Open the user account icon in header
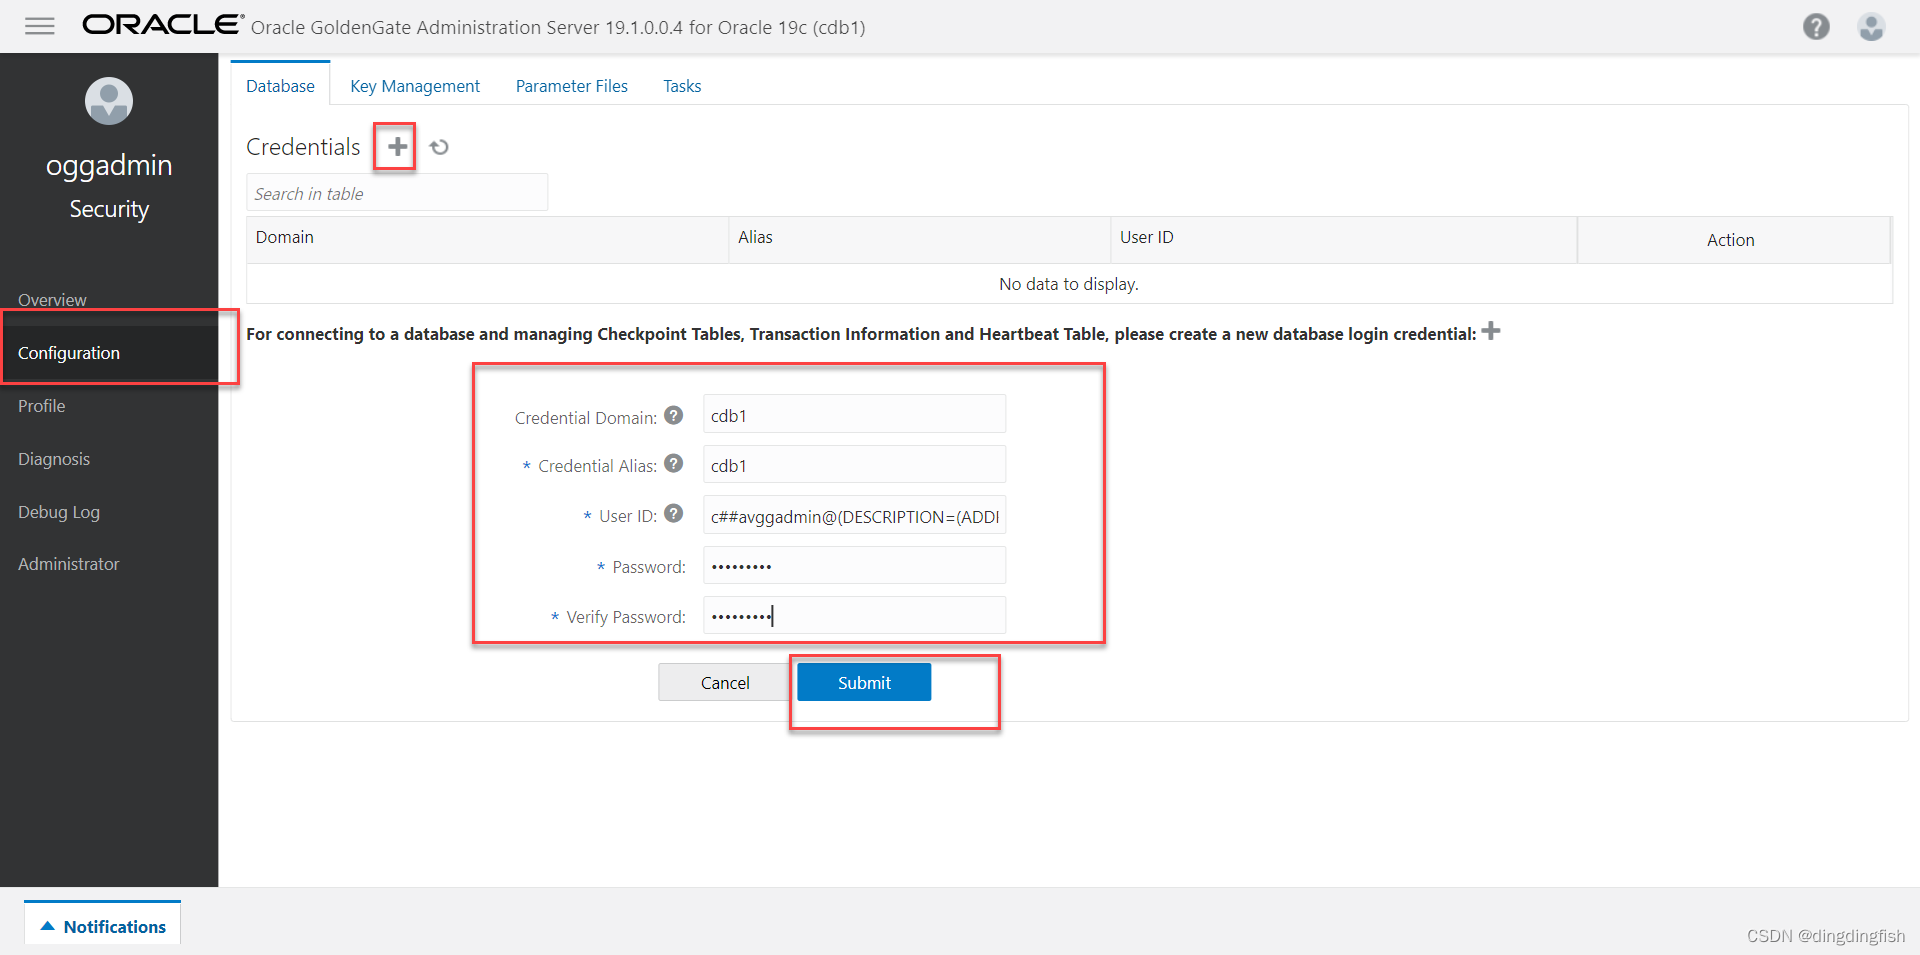The height and width of the screenshot is (955, 1920). click(x=1871, y=27)
